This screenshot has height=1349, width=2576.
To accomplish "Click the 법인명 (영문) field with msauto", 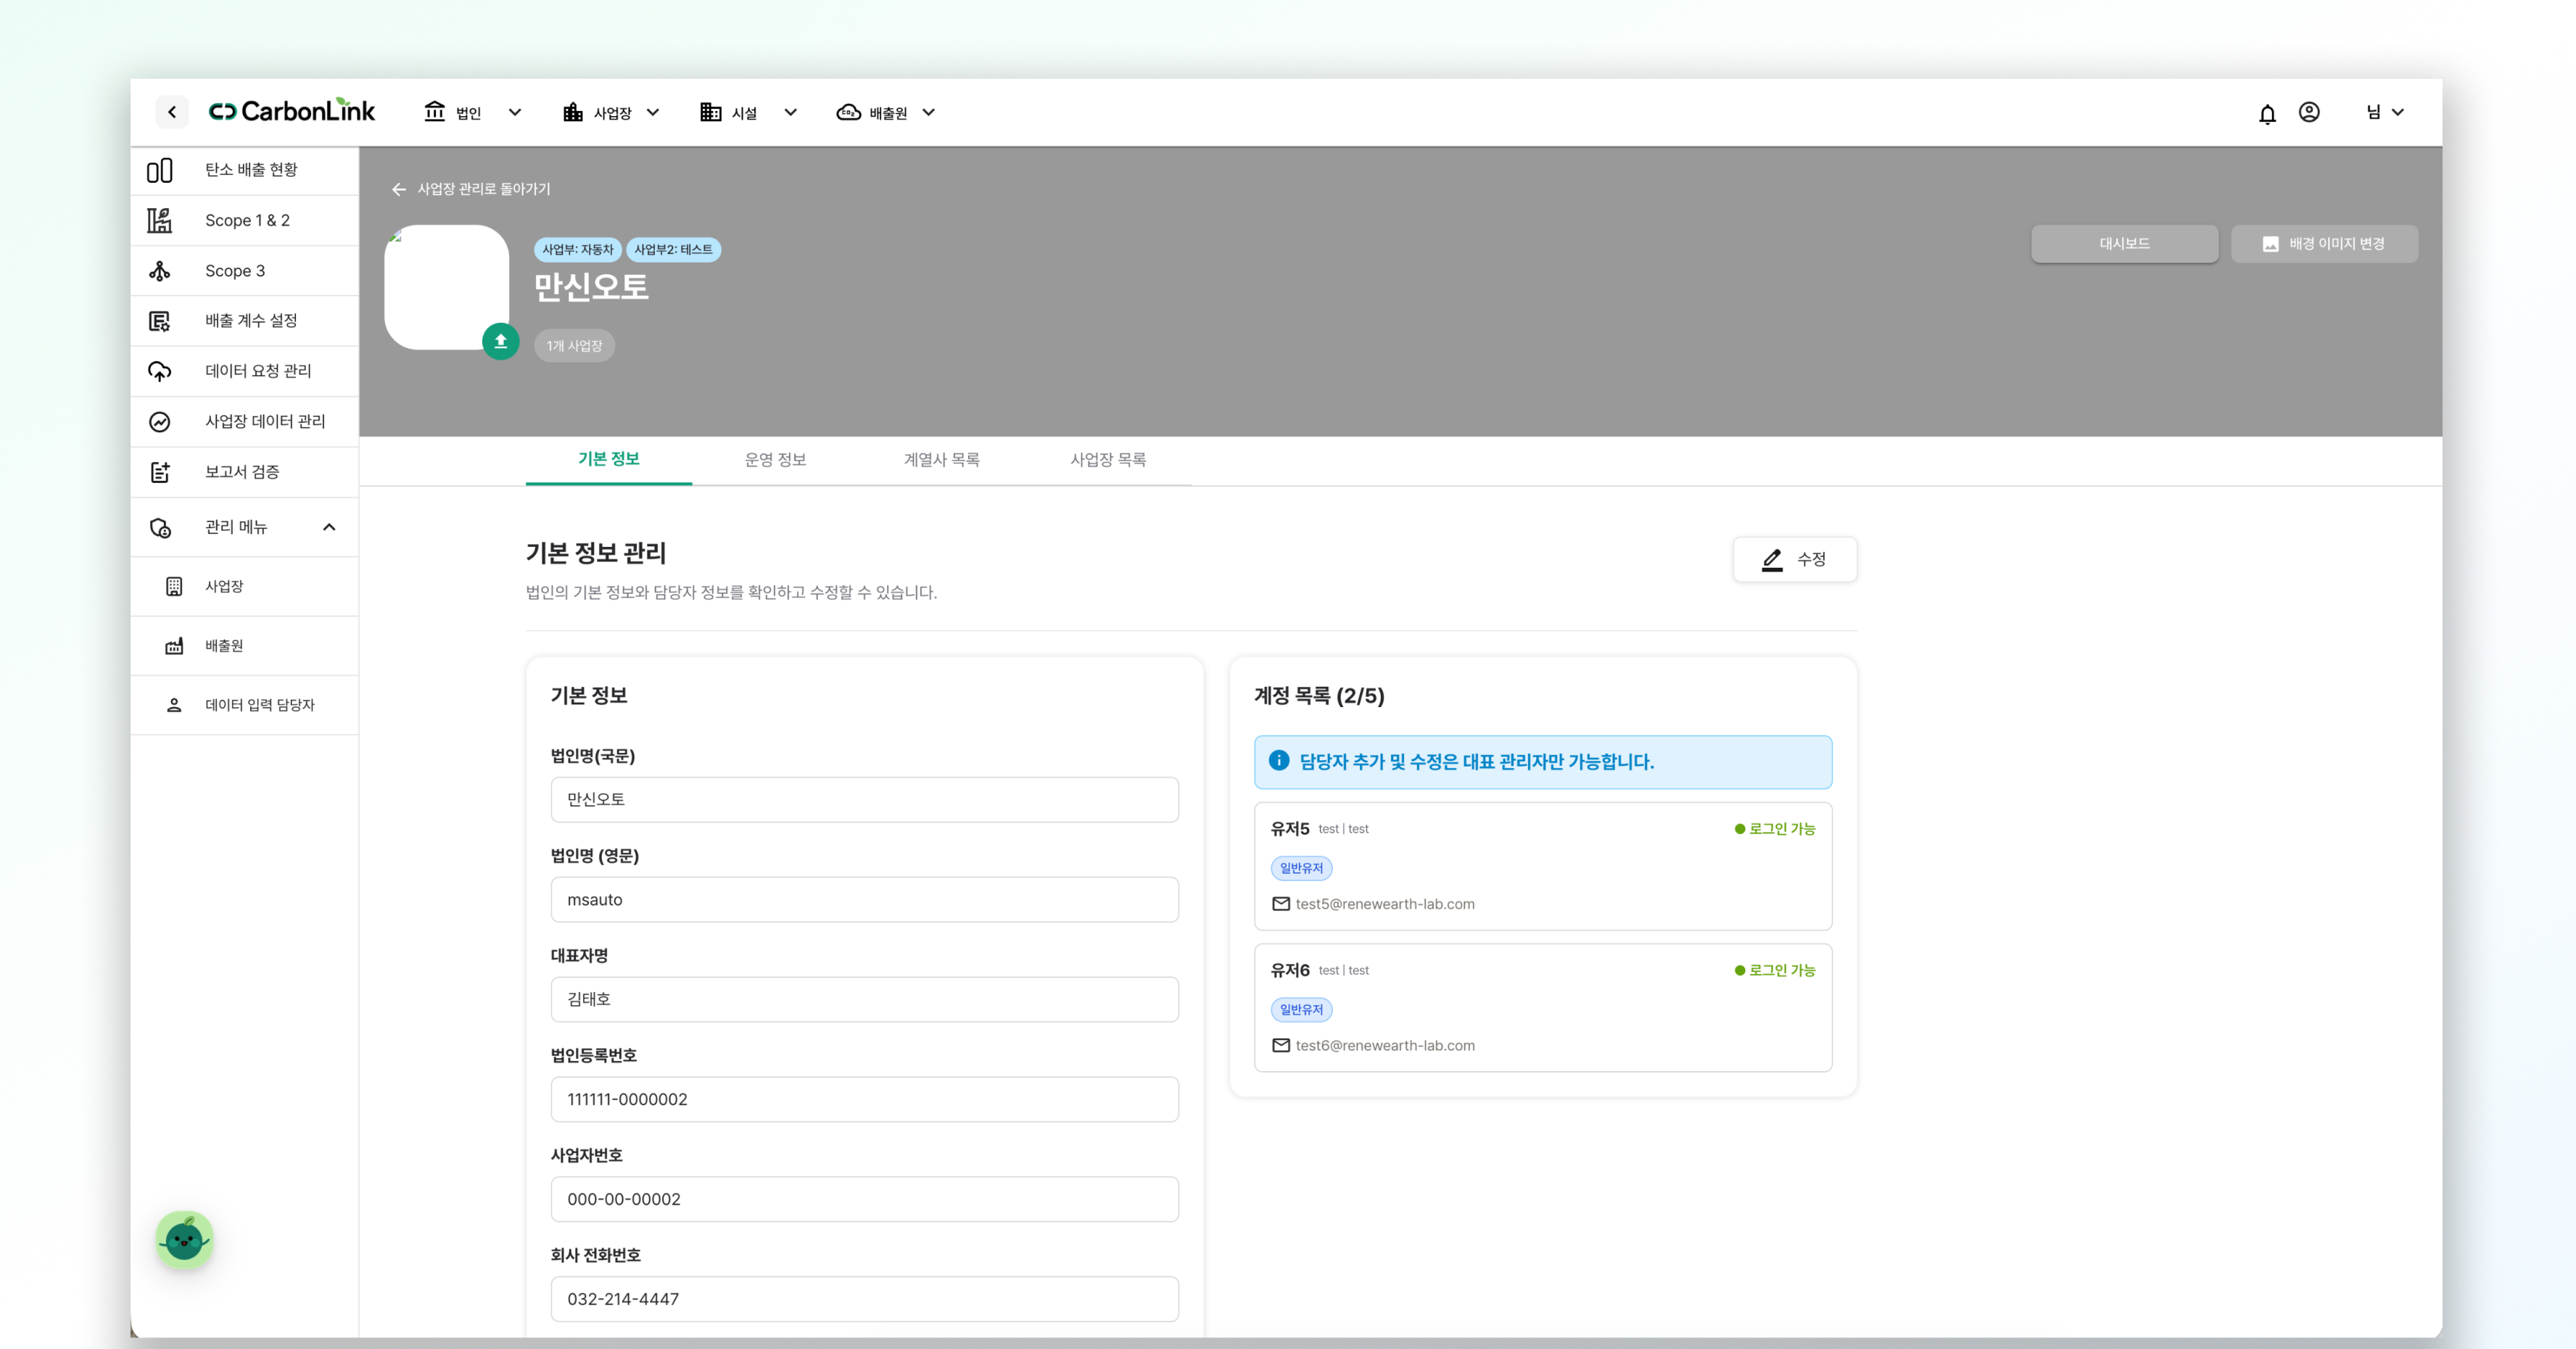I will [865, 900].
